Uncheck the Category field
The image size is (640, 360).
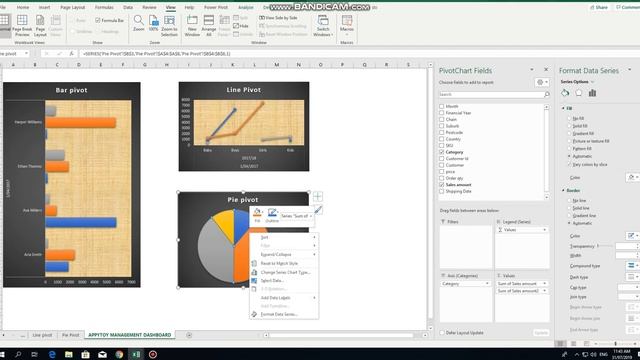pos(441,152)
